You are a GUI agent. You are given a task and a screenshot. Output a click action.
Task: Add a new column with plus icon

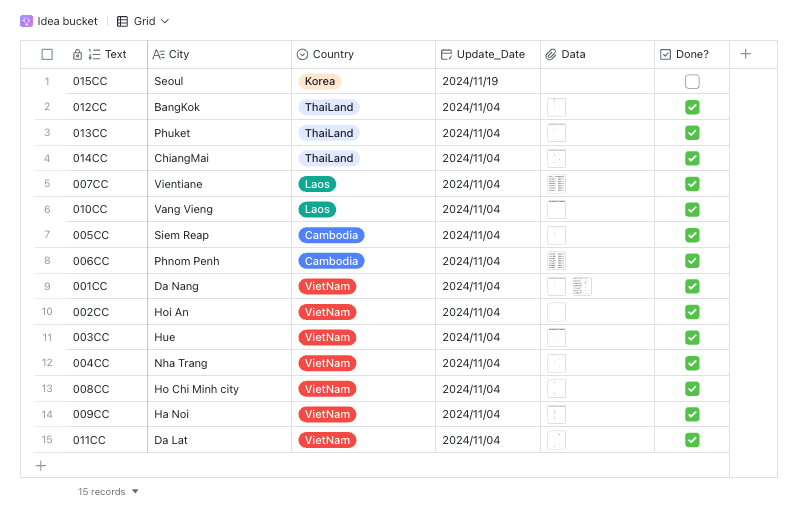745,54
